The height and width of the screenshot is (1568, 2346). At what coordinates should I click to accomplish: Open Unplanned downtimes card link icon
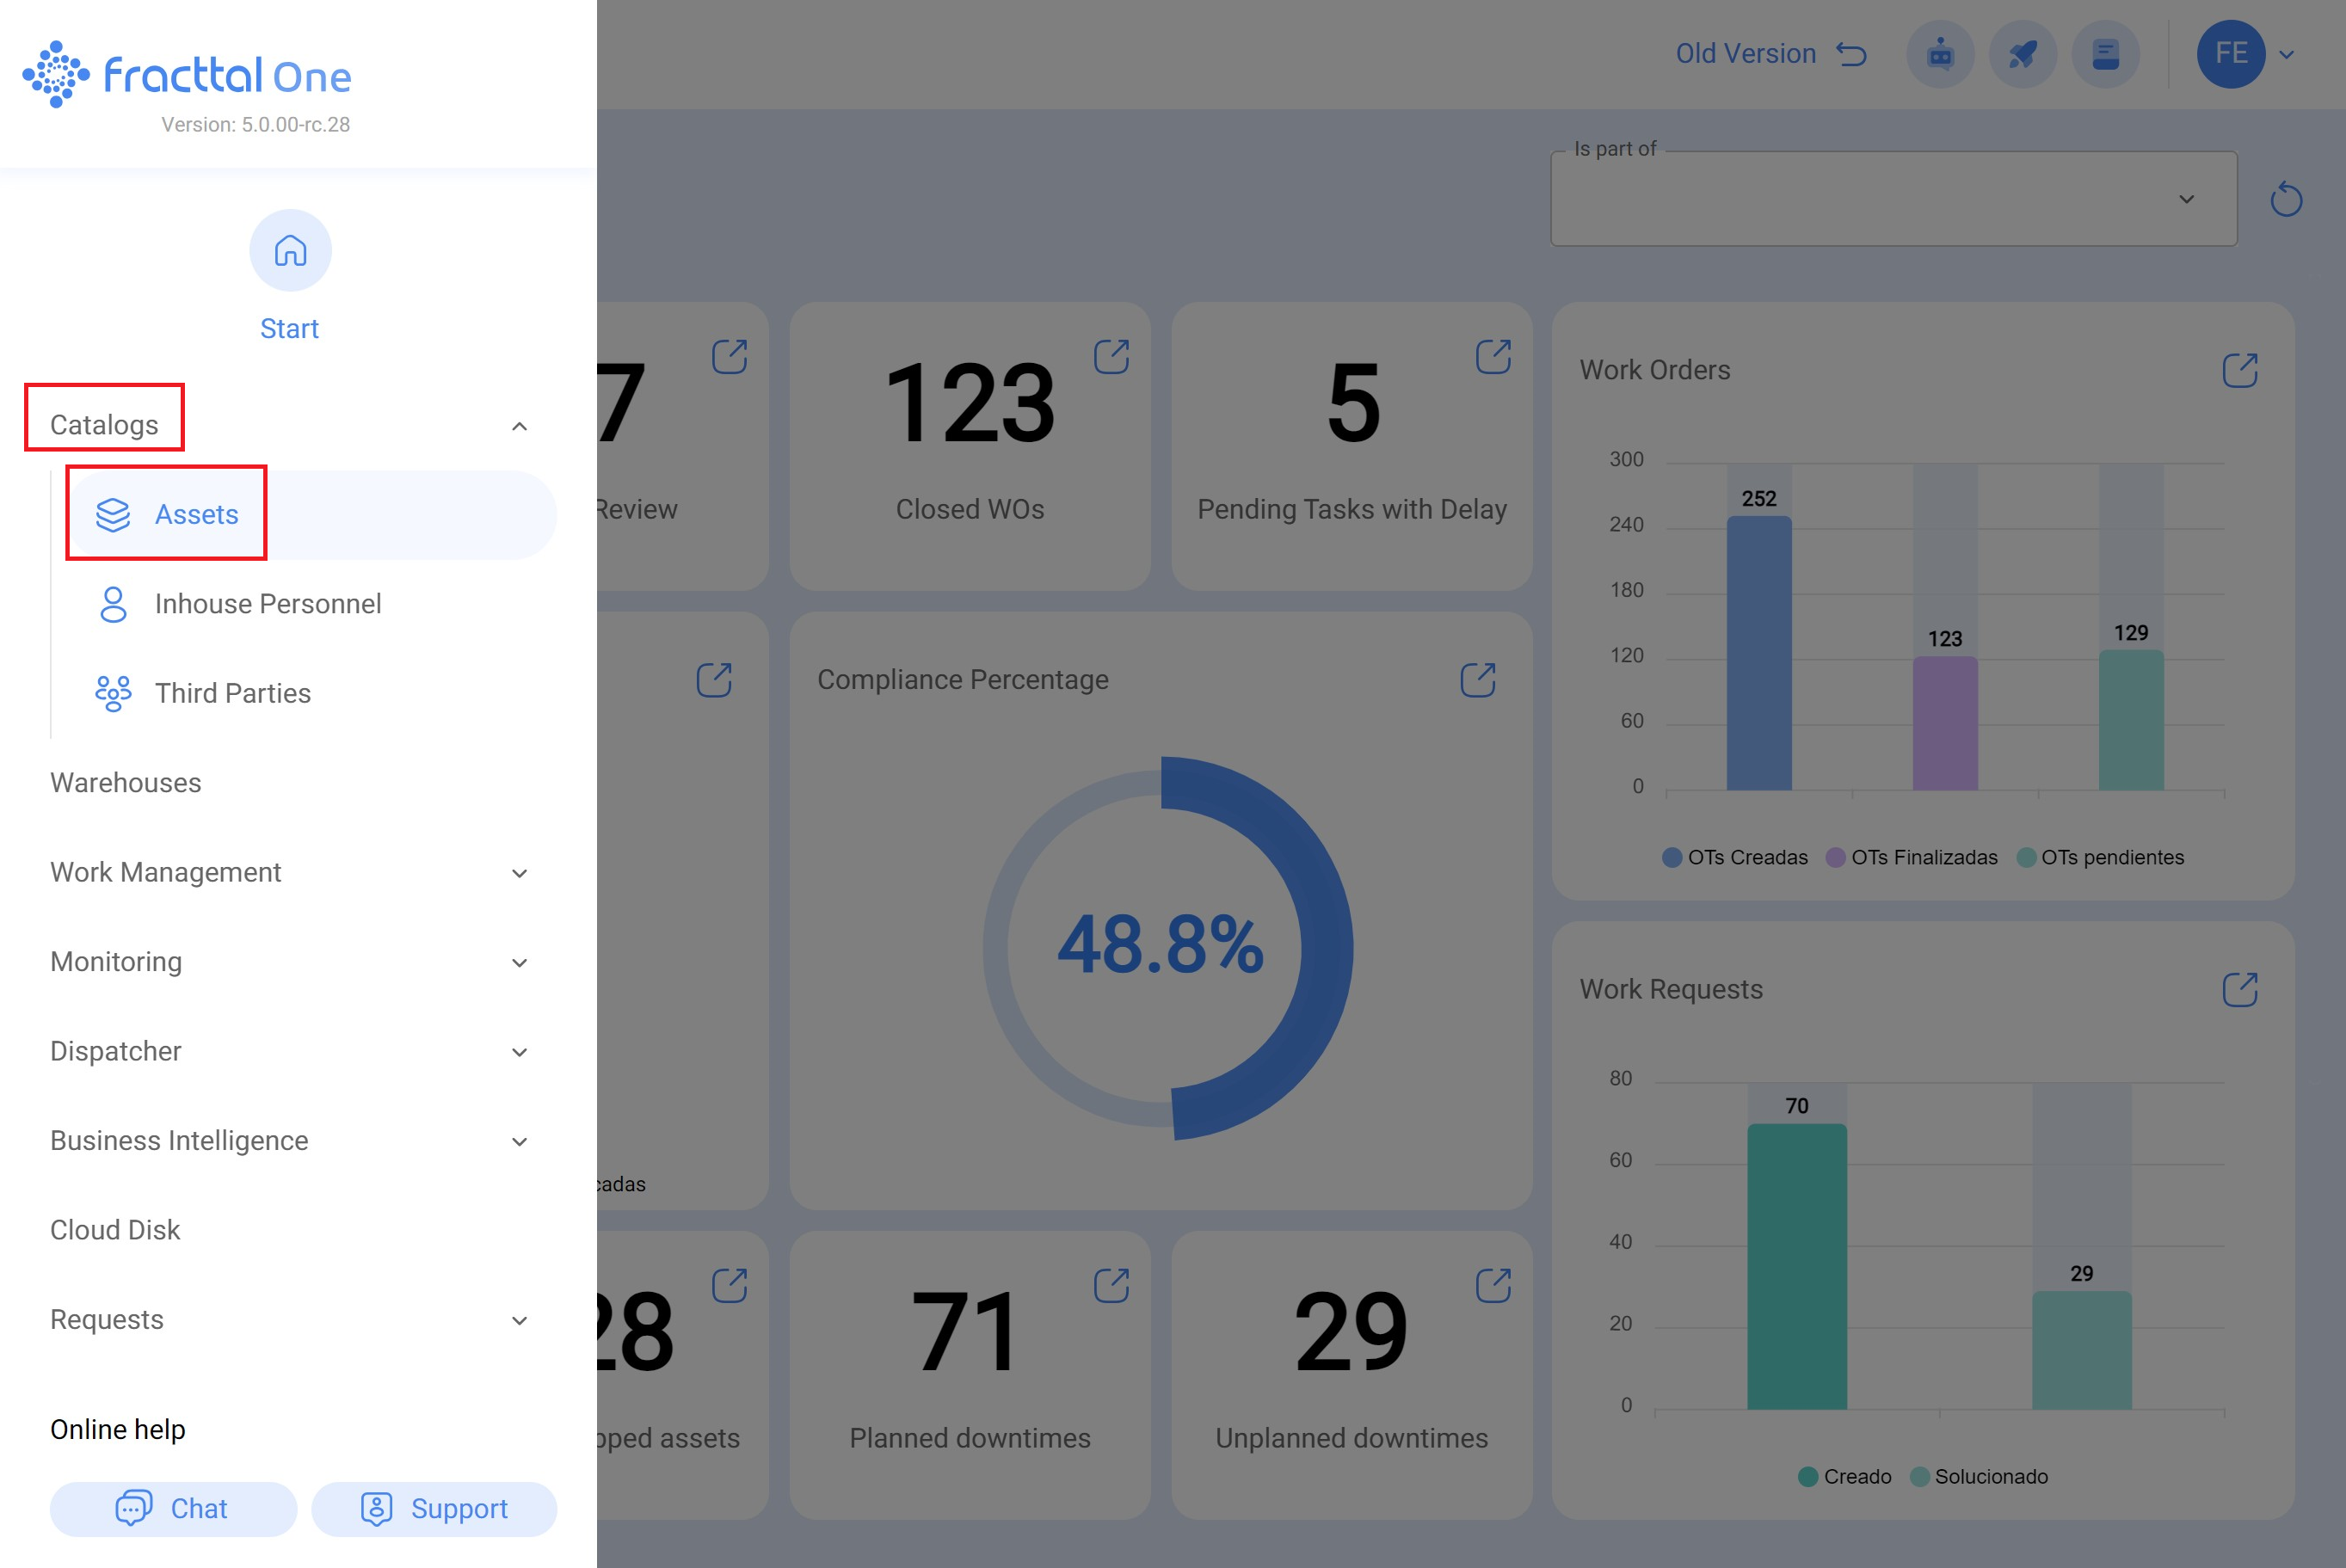1493,1286
